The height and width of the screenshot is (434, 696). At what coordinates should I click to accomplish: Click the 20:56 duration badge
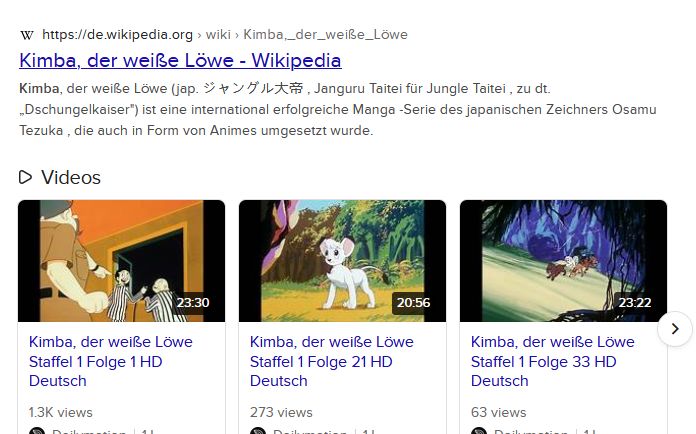[x=413, y=303]
